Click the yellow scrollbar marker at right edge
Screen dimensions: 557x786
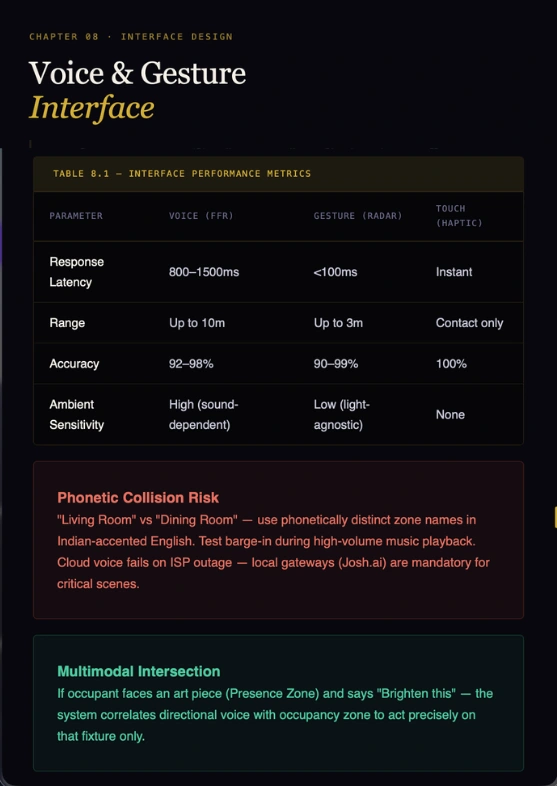[555, 517]
